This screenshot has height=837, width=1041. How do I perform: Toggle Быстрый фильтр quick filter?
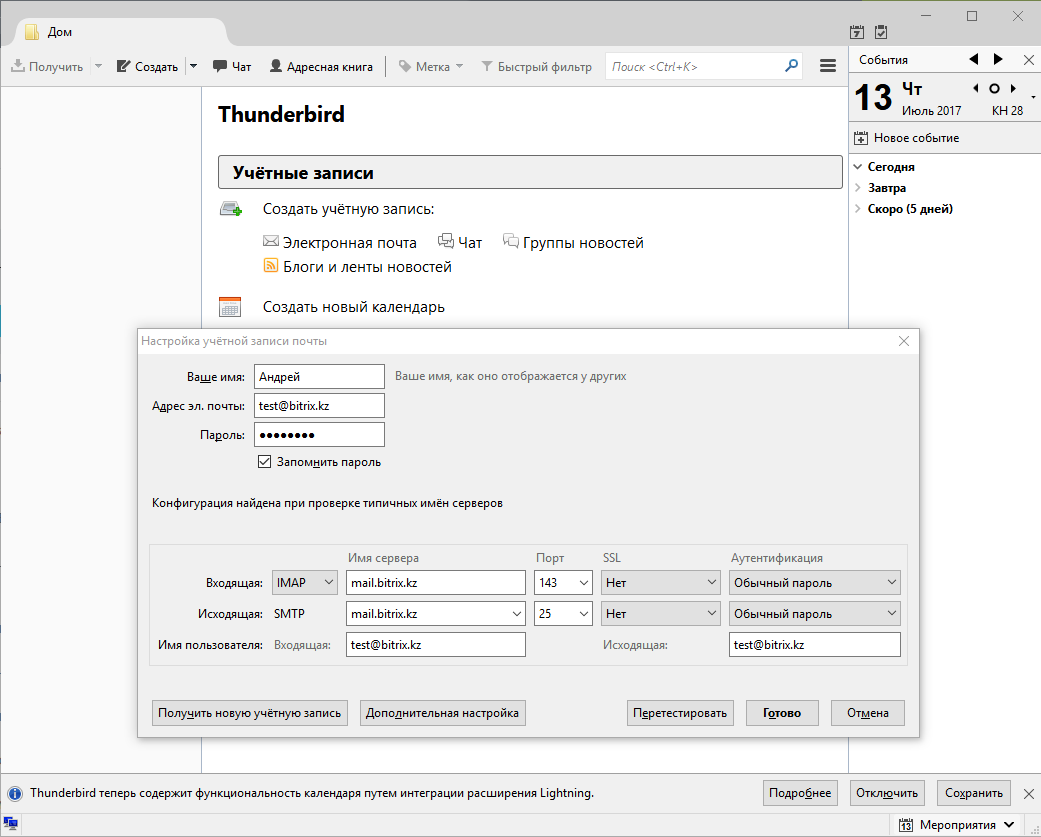click(x=536, y=66)
